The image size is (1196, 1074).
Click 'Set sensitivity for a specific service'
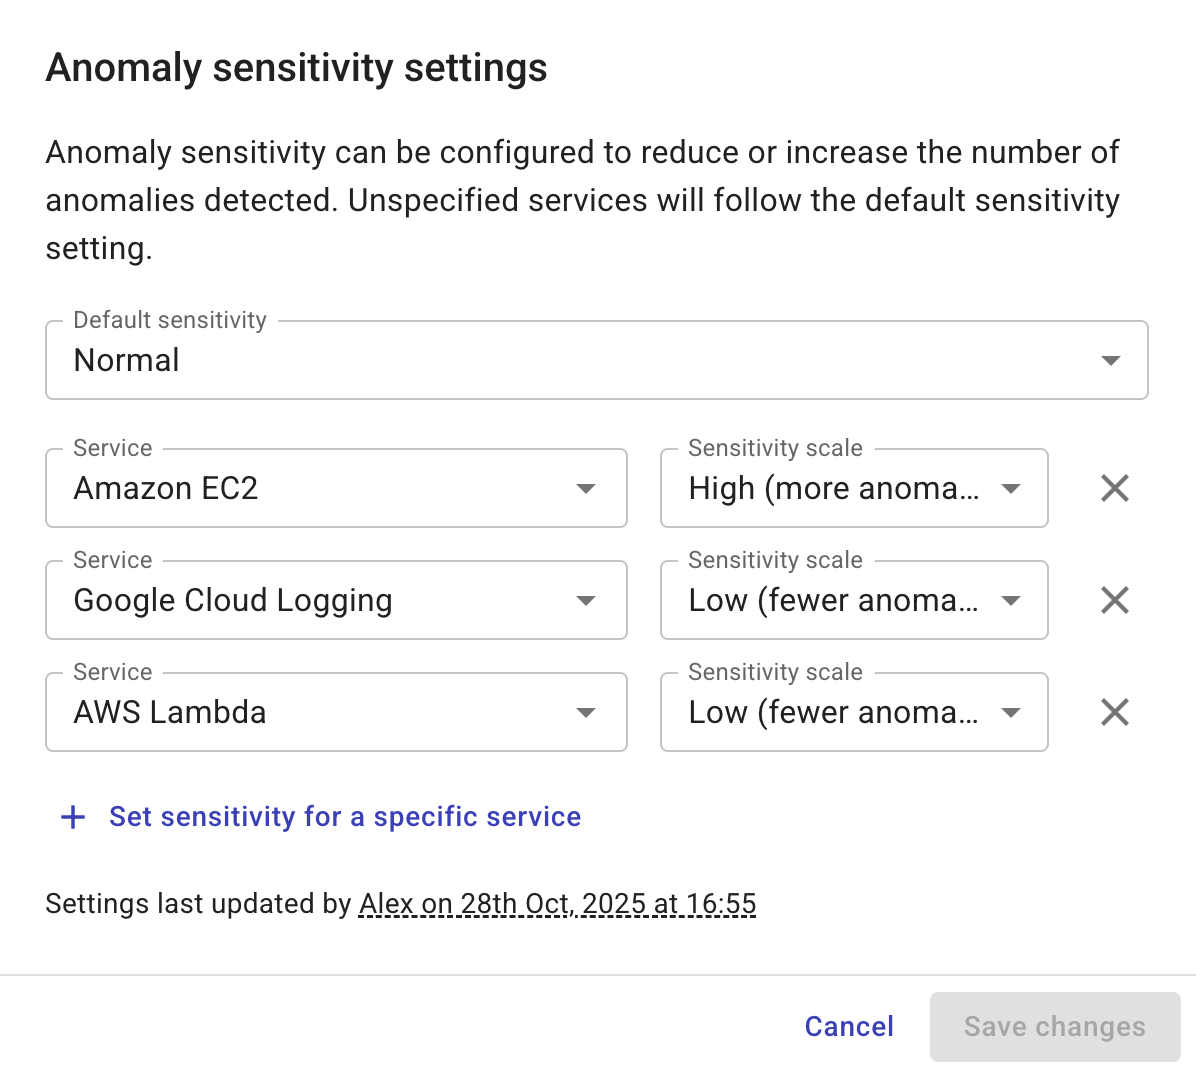pos(344,816)
